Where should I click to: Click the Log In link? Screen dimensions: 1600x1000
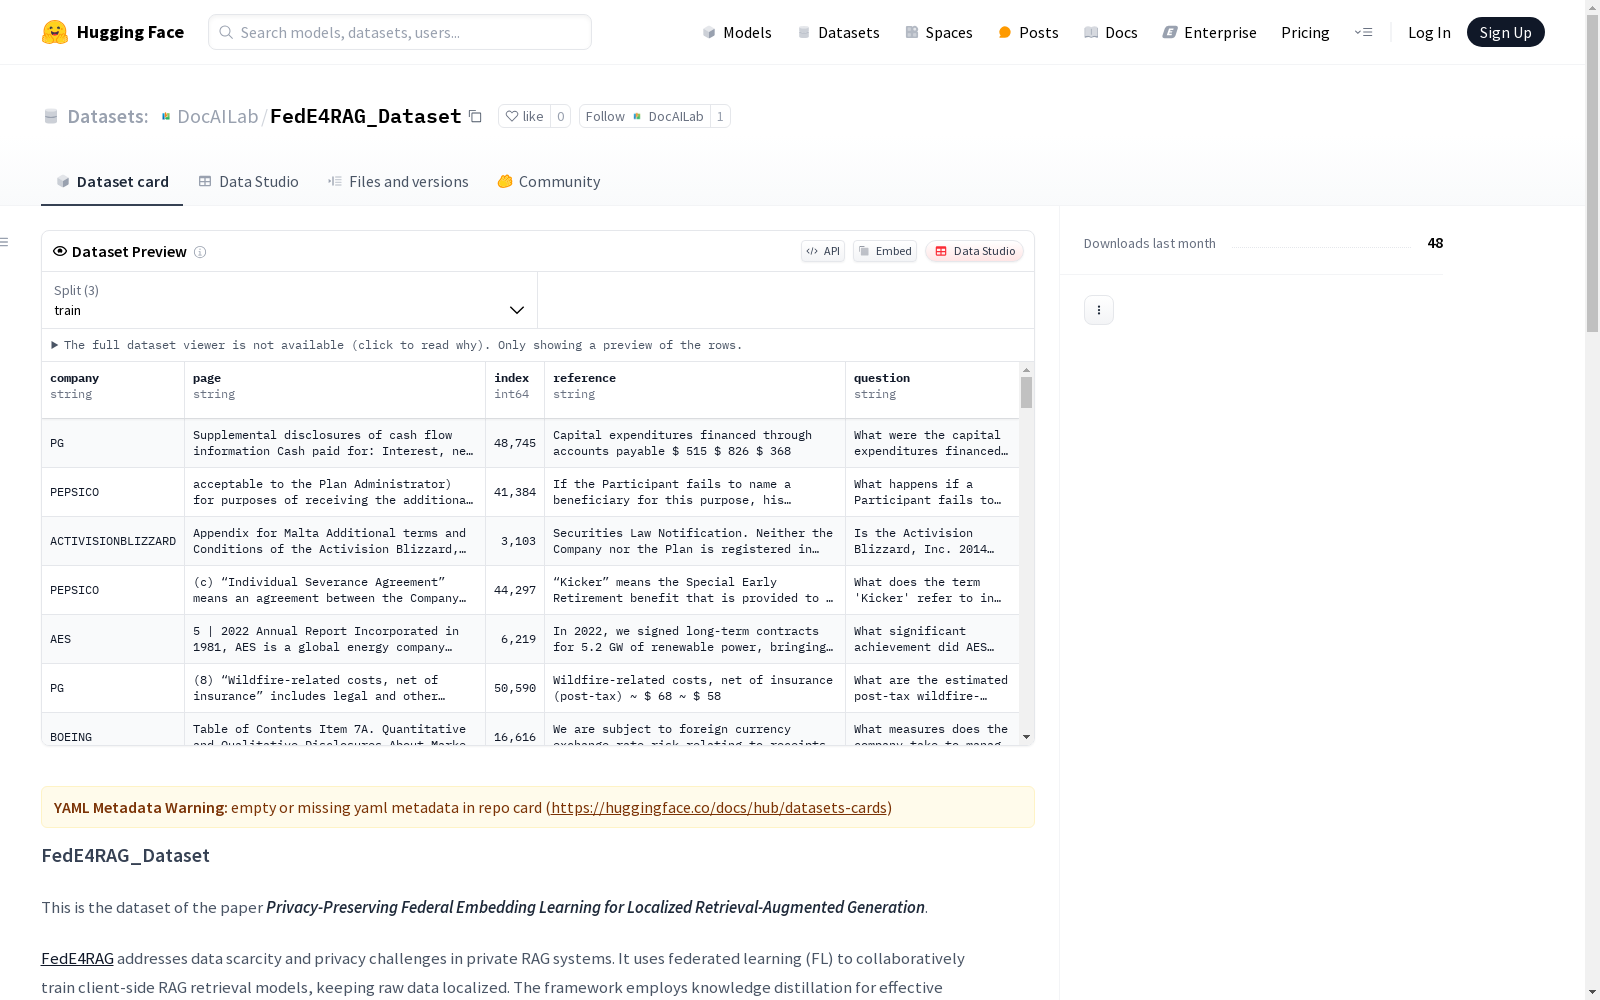tap(1429, 33)
